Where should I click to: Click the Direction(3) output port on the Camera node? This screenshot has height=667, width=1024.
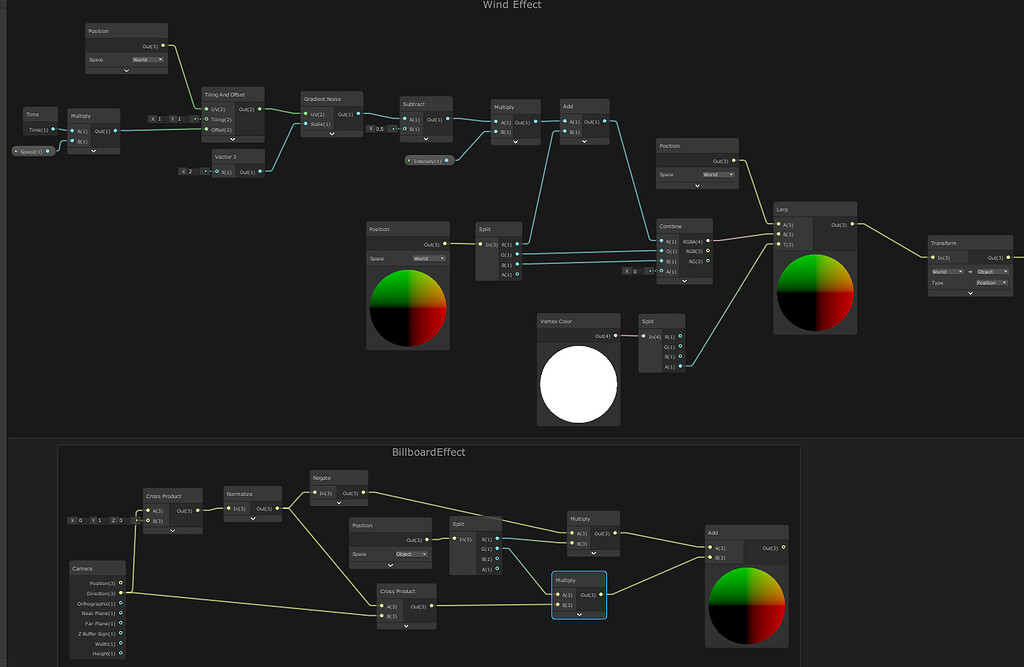pos(121,593)
